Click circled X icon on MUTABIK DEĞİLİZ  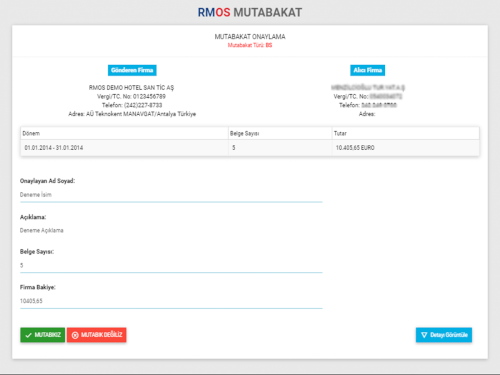click(75, 335)
